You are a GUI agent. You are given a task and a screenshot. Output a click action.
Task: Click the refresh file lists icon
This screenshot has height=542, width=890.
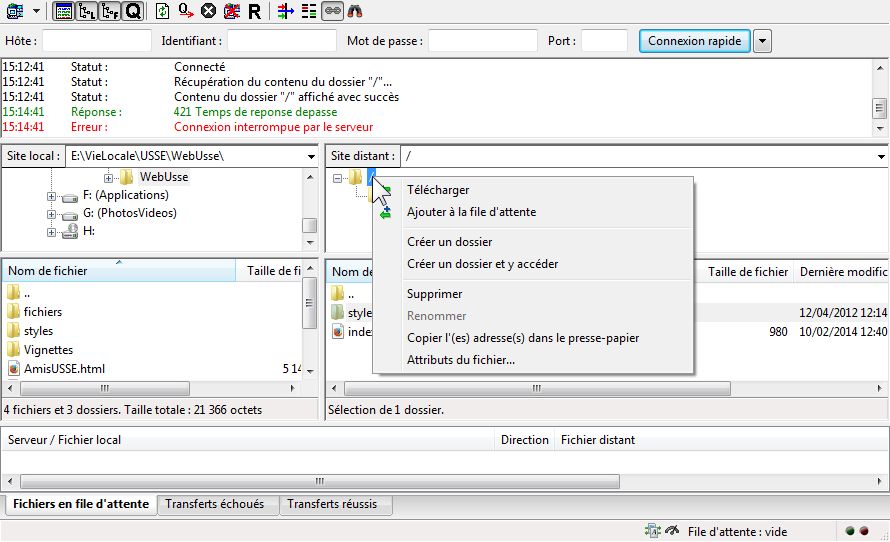pyautogui.click(x=163, y=11)
